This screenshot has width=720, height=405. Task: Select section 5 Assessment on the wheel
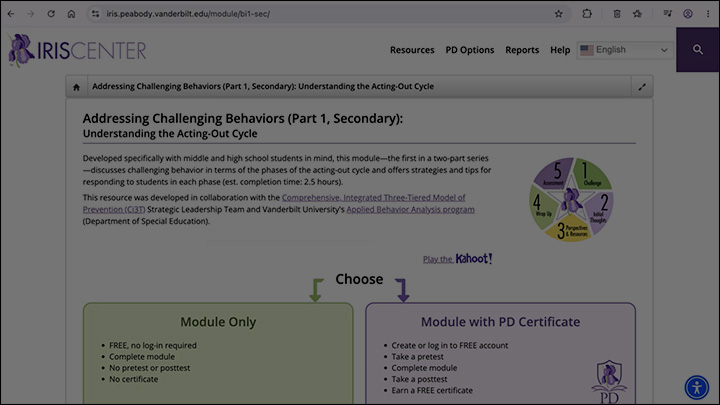tap(555, 174)
